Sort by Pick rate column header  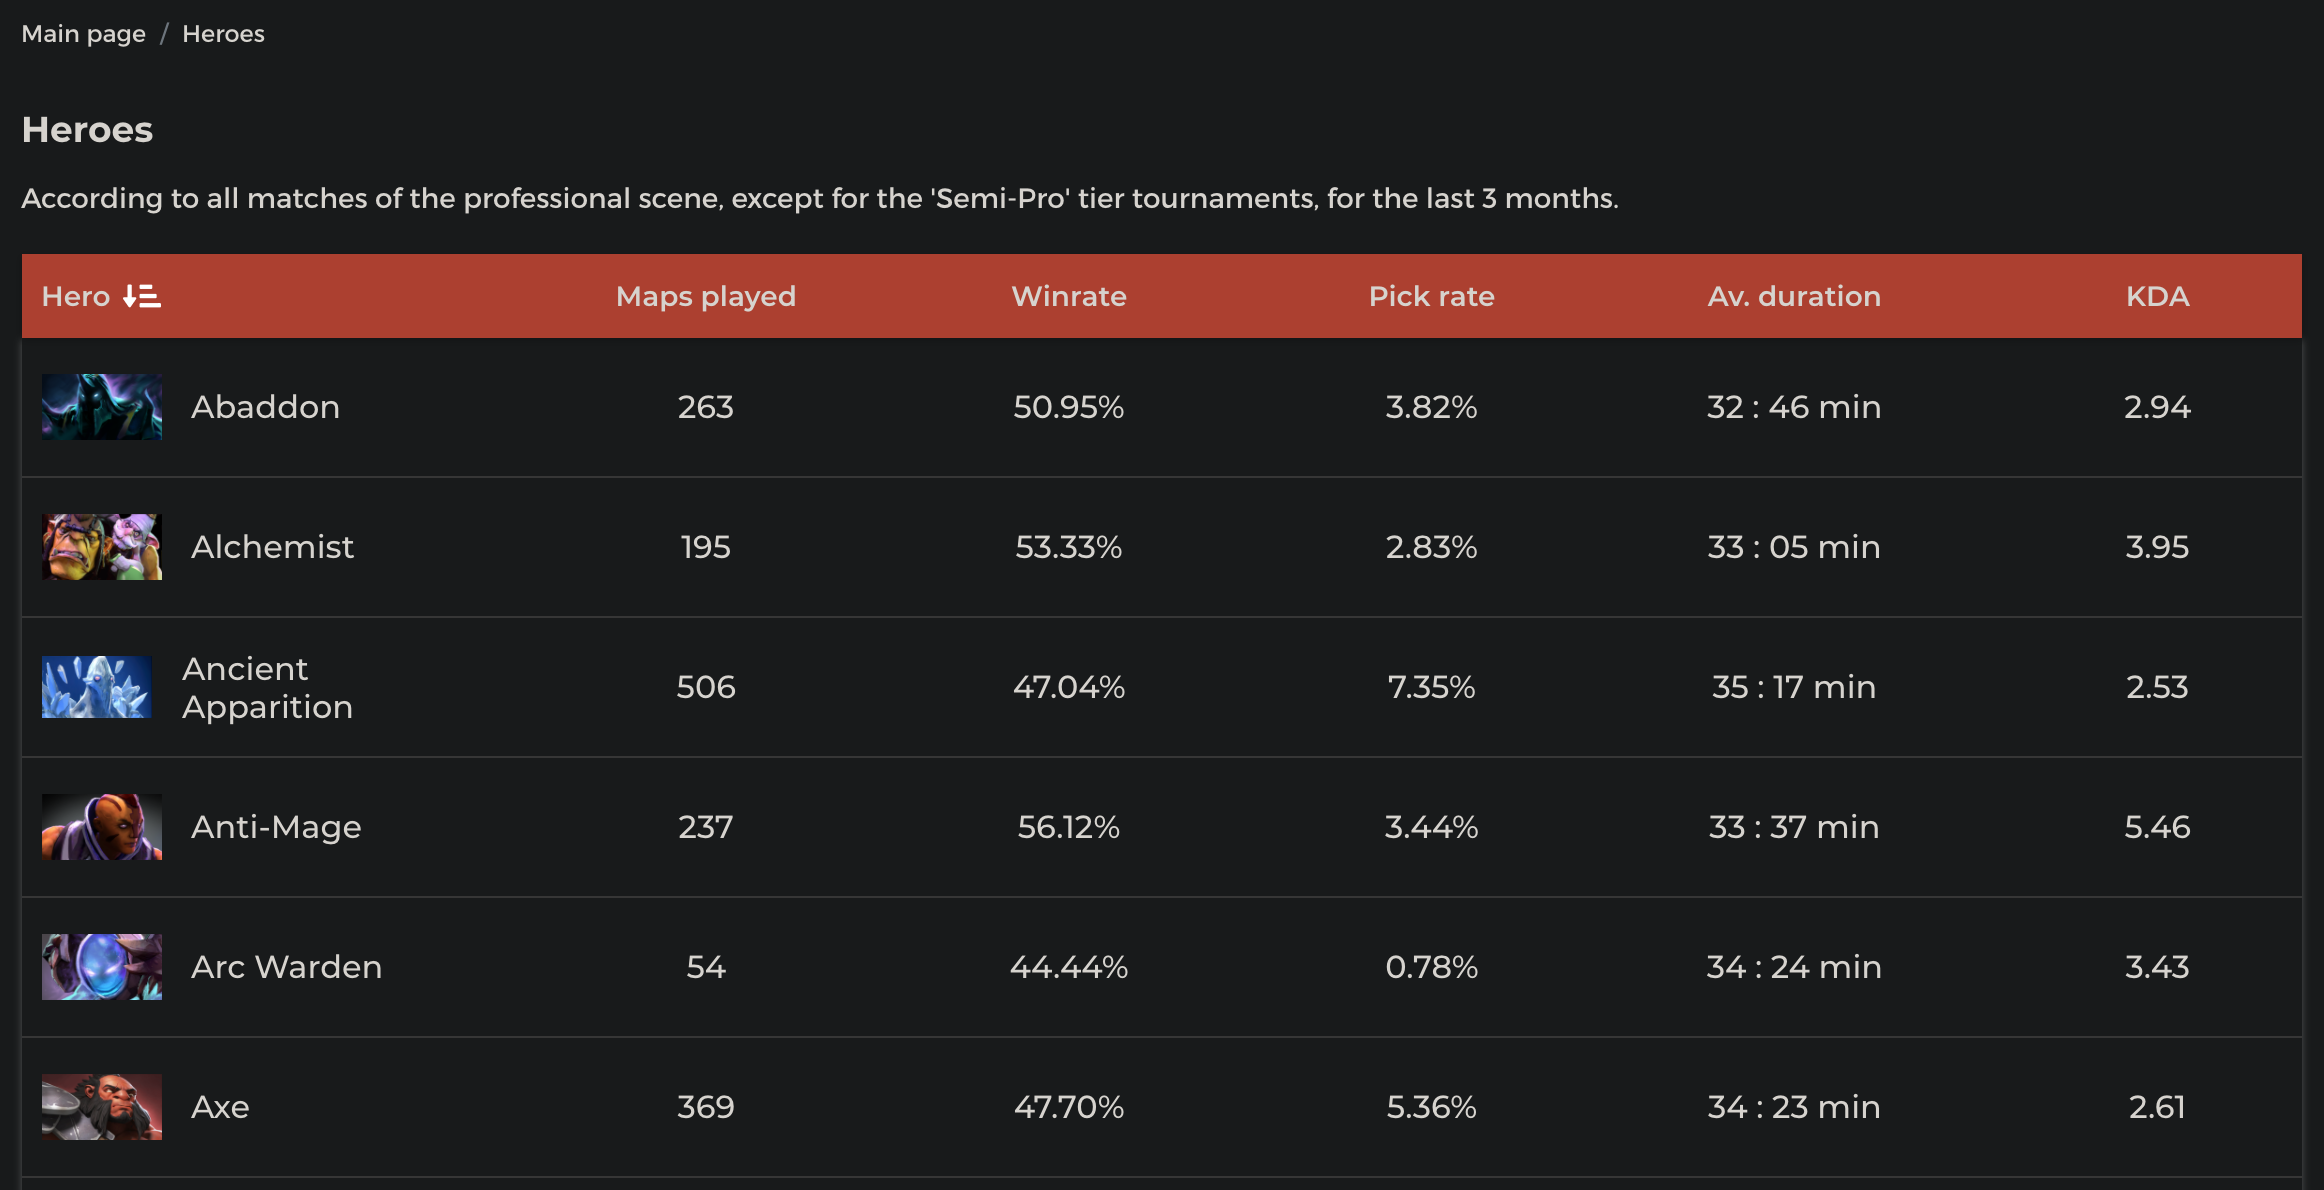coord(1431,297)
